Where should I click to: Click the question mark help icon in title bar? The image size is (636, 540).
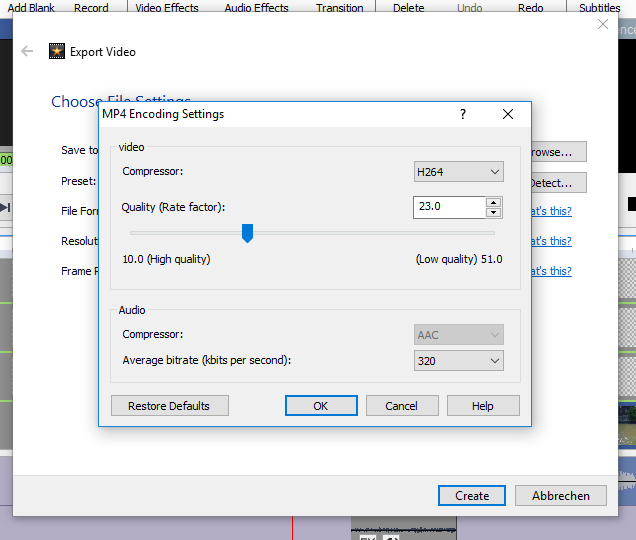tap(462, 114)
